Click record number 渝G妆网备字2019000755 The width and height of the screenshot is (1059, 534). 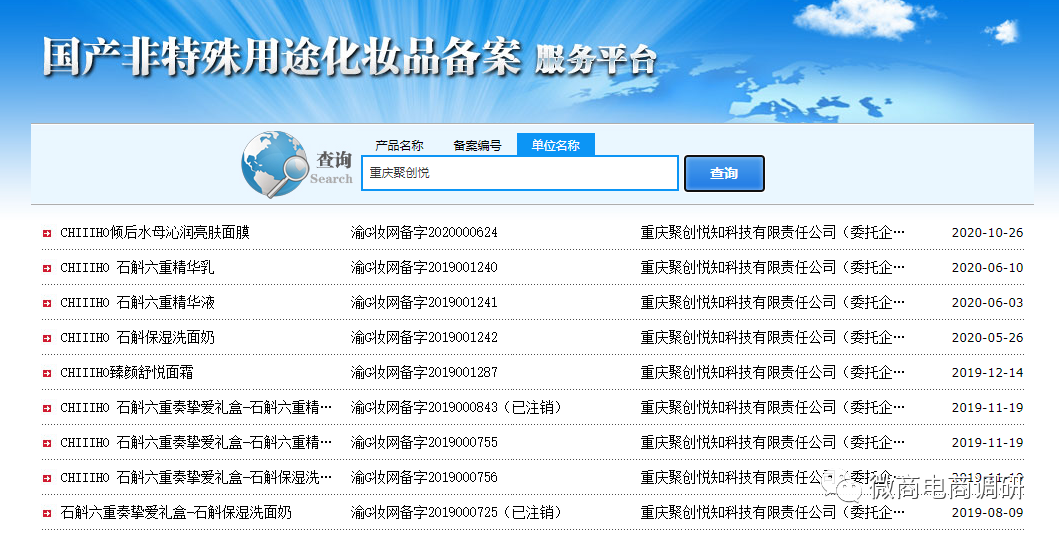[x=423, y=443]
